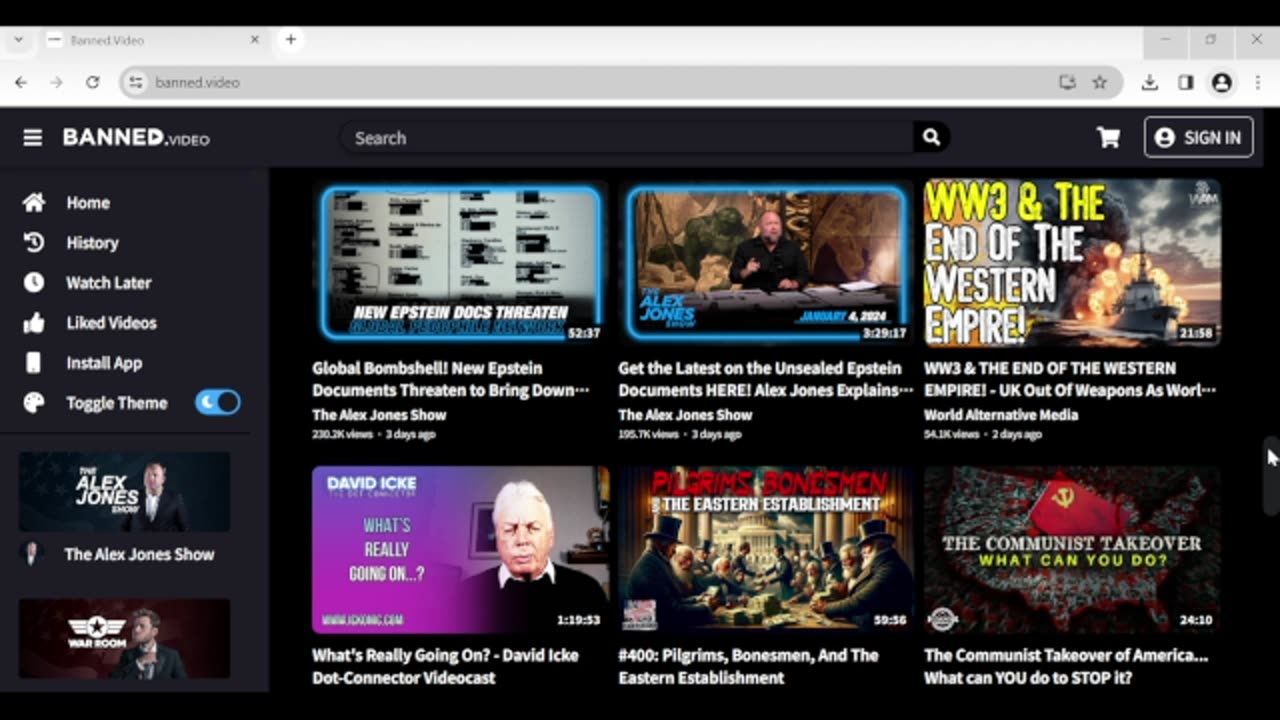Open title Get the Latest on Unsealed Epstein

pyautogui.click(x=765, y=379)
